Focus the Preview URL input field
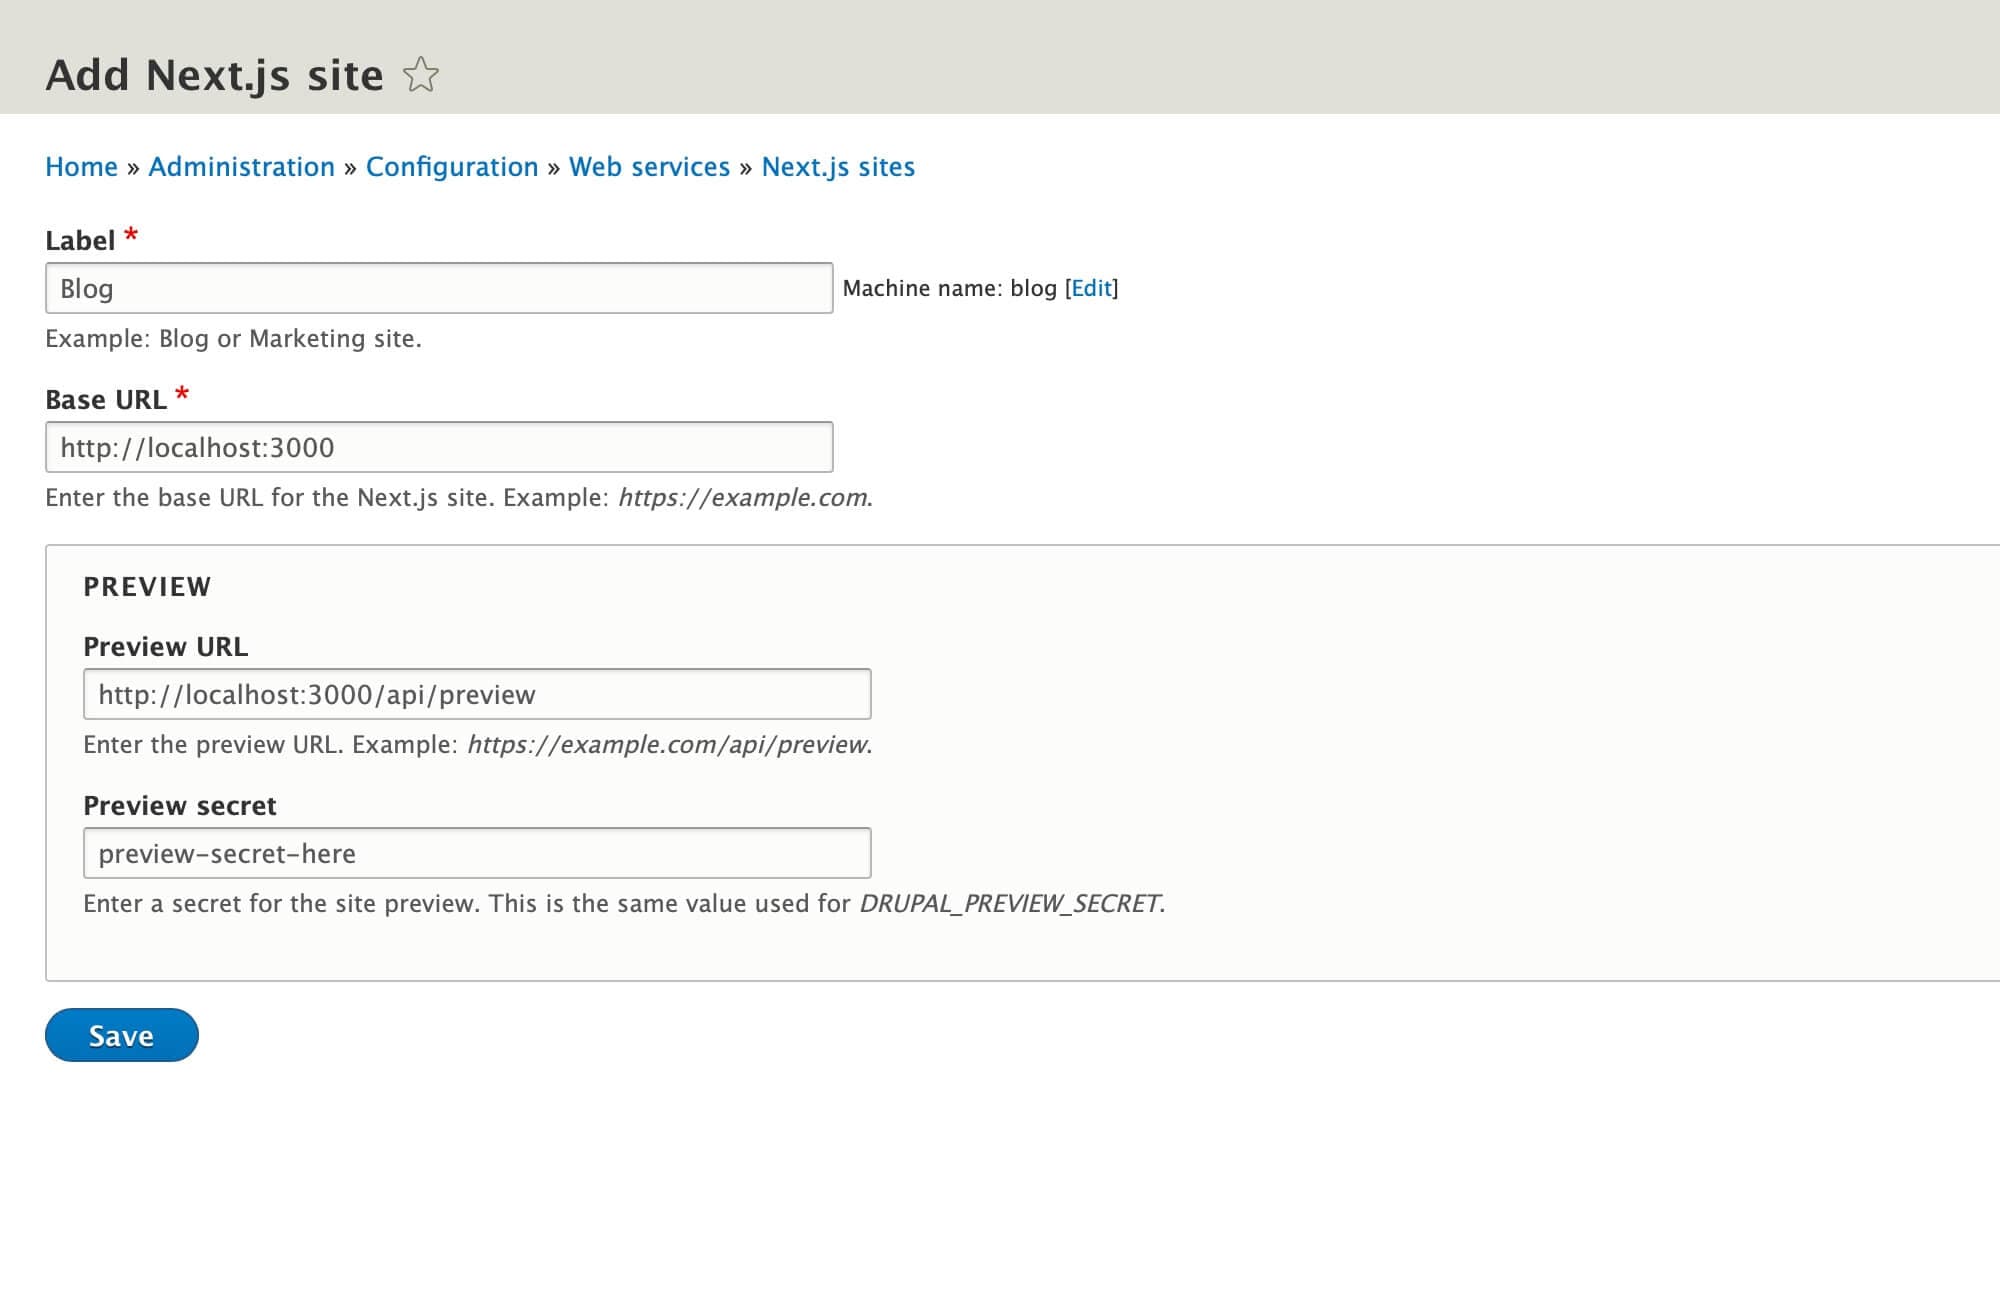 pyautogui.click(x=477, y=694)
